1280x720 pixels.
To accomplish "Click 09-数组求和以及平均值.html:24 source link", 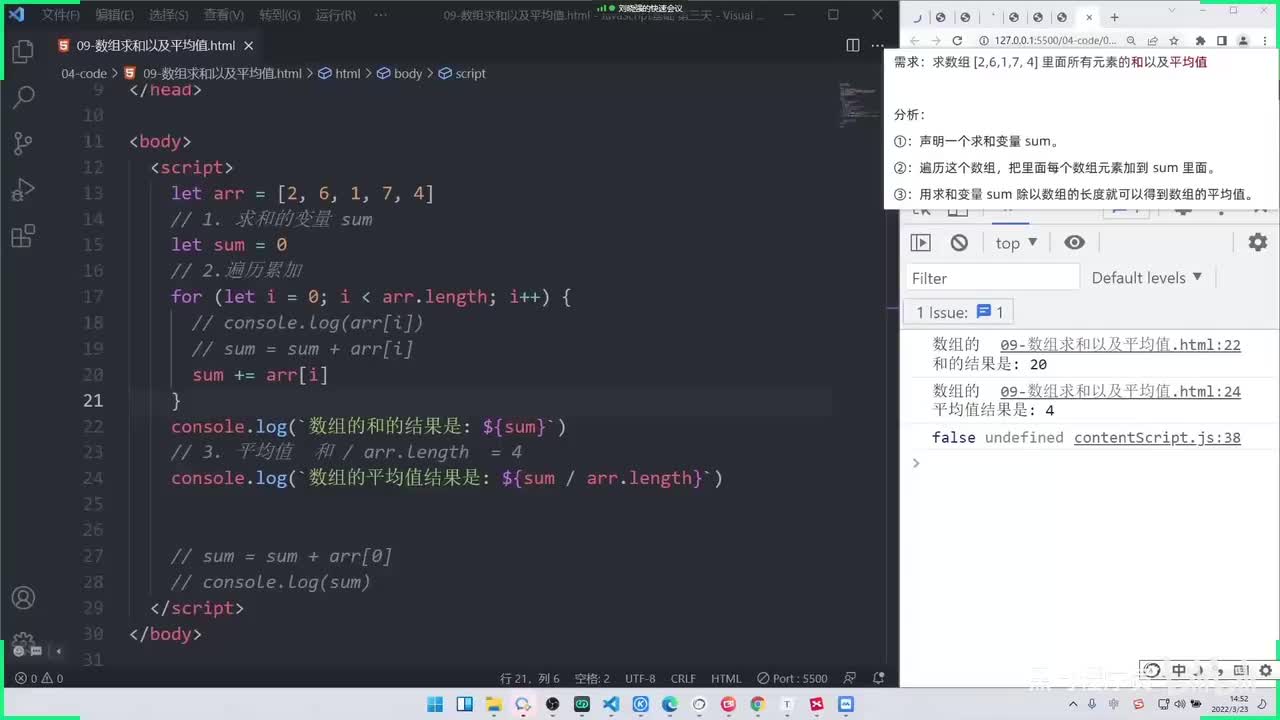I will [1120, 391].
